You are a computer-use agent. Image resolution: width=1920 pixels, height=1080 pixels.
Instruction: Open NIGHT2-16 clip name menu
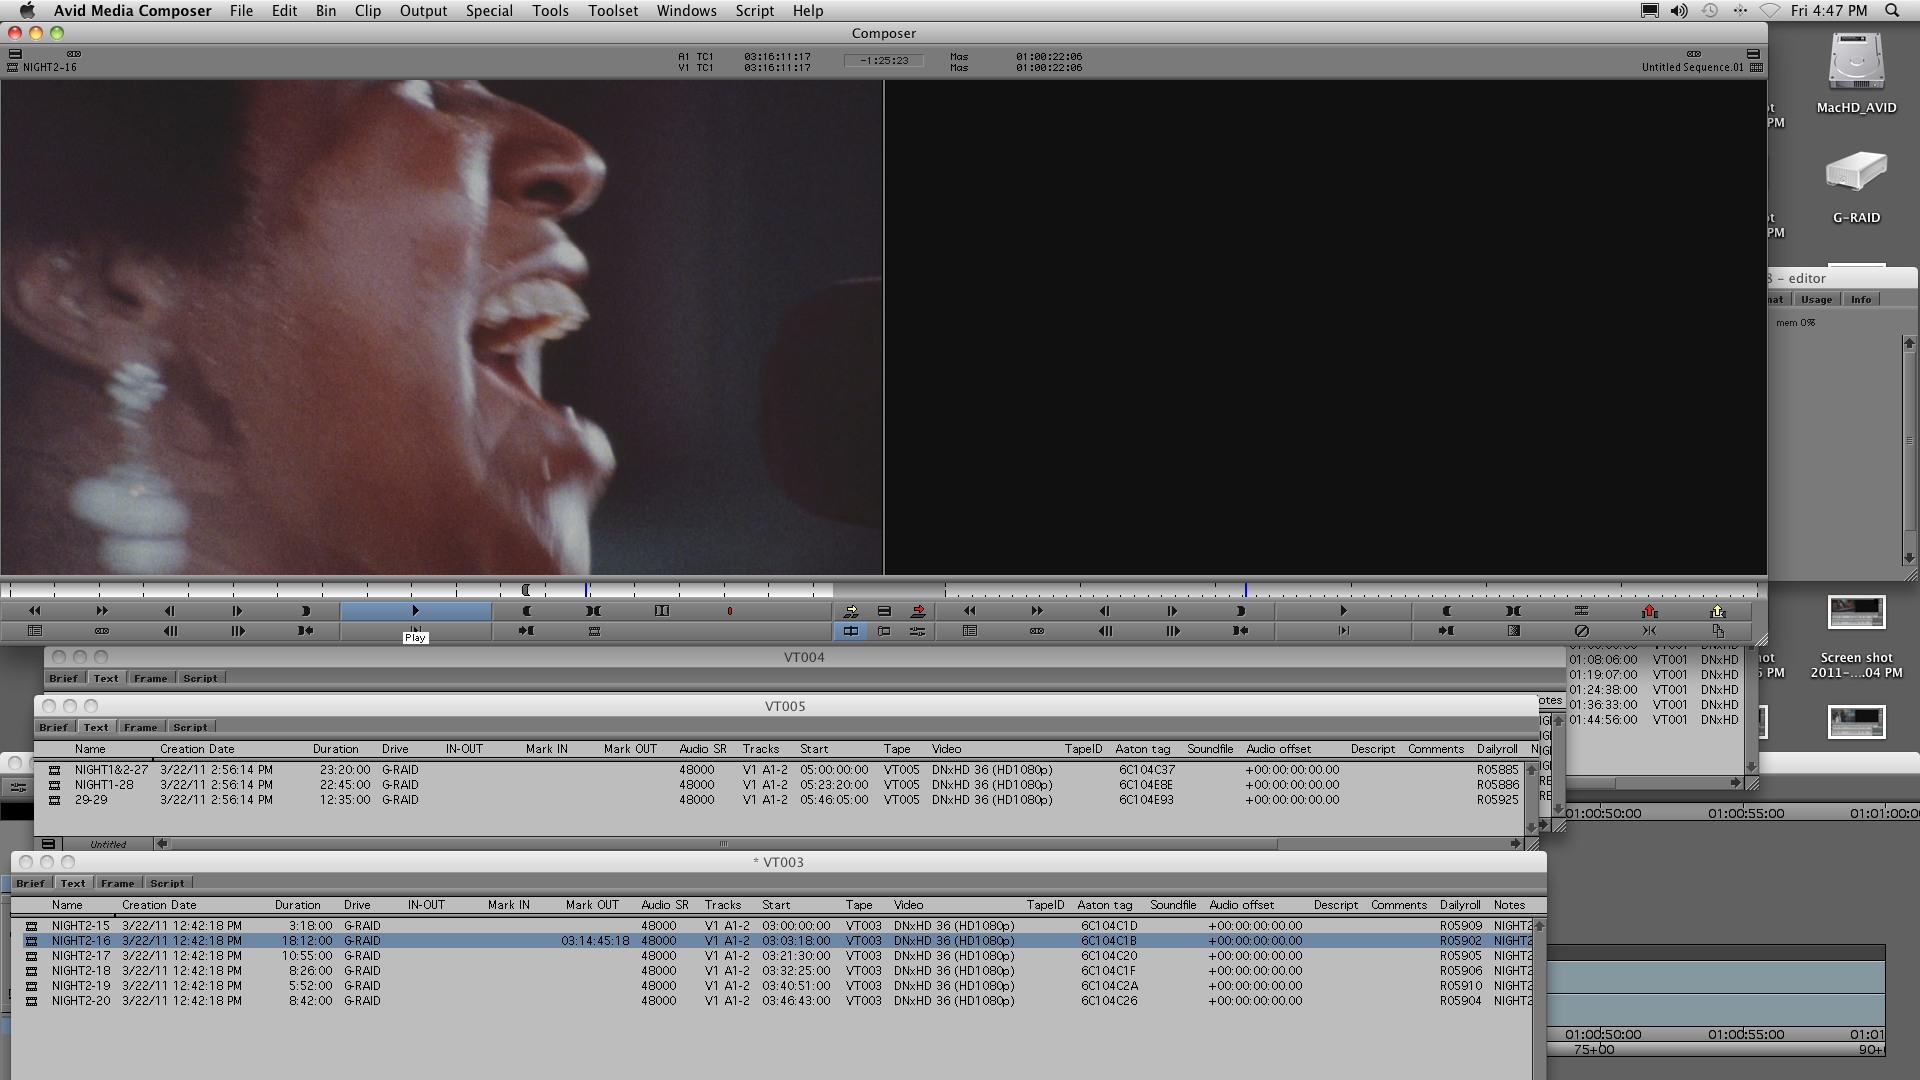[x=49, y=68]
